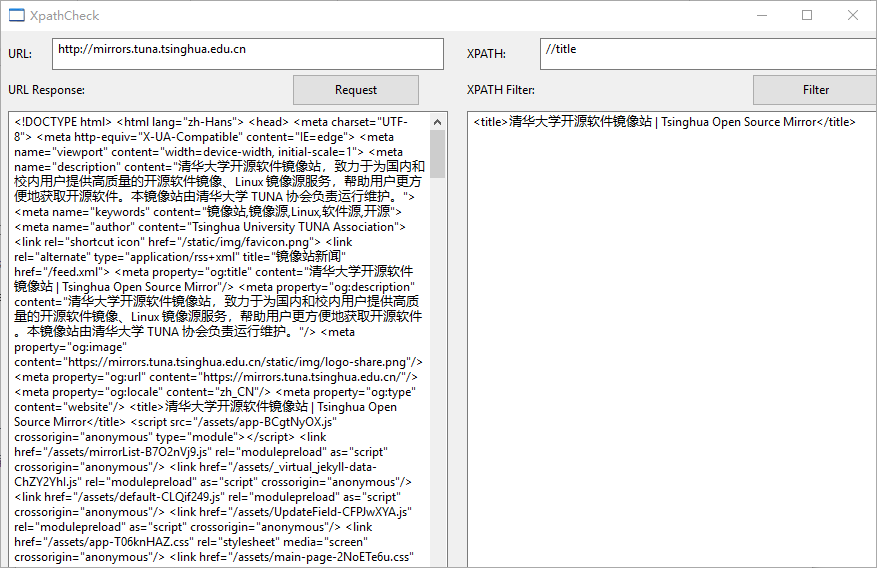
Task: Click the XpathCheck window title text
Action: (x=65, y=16)
